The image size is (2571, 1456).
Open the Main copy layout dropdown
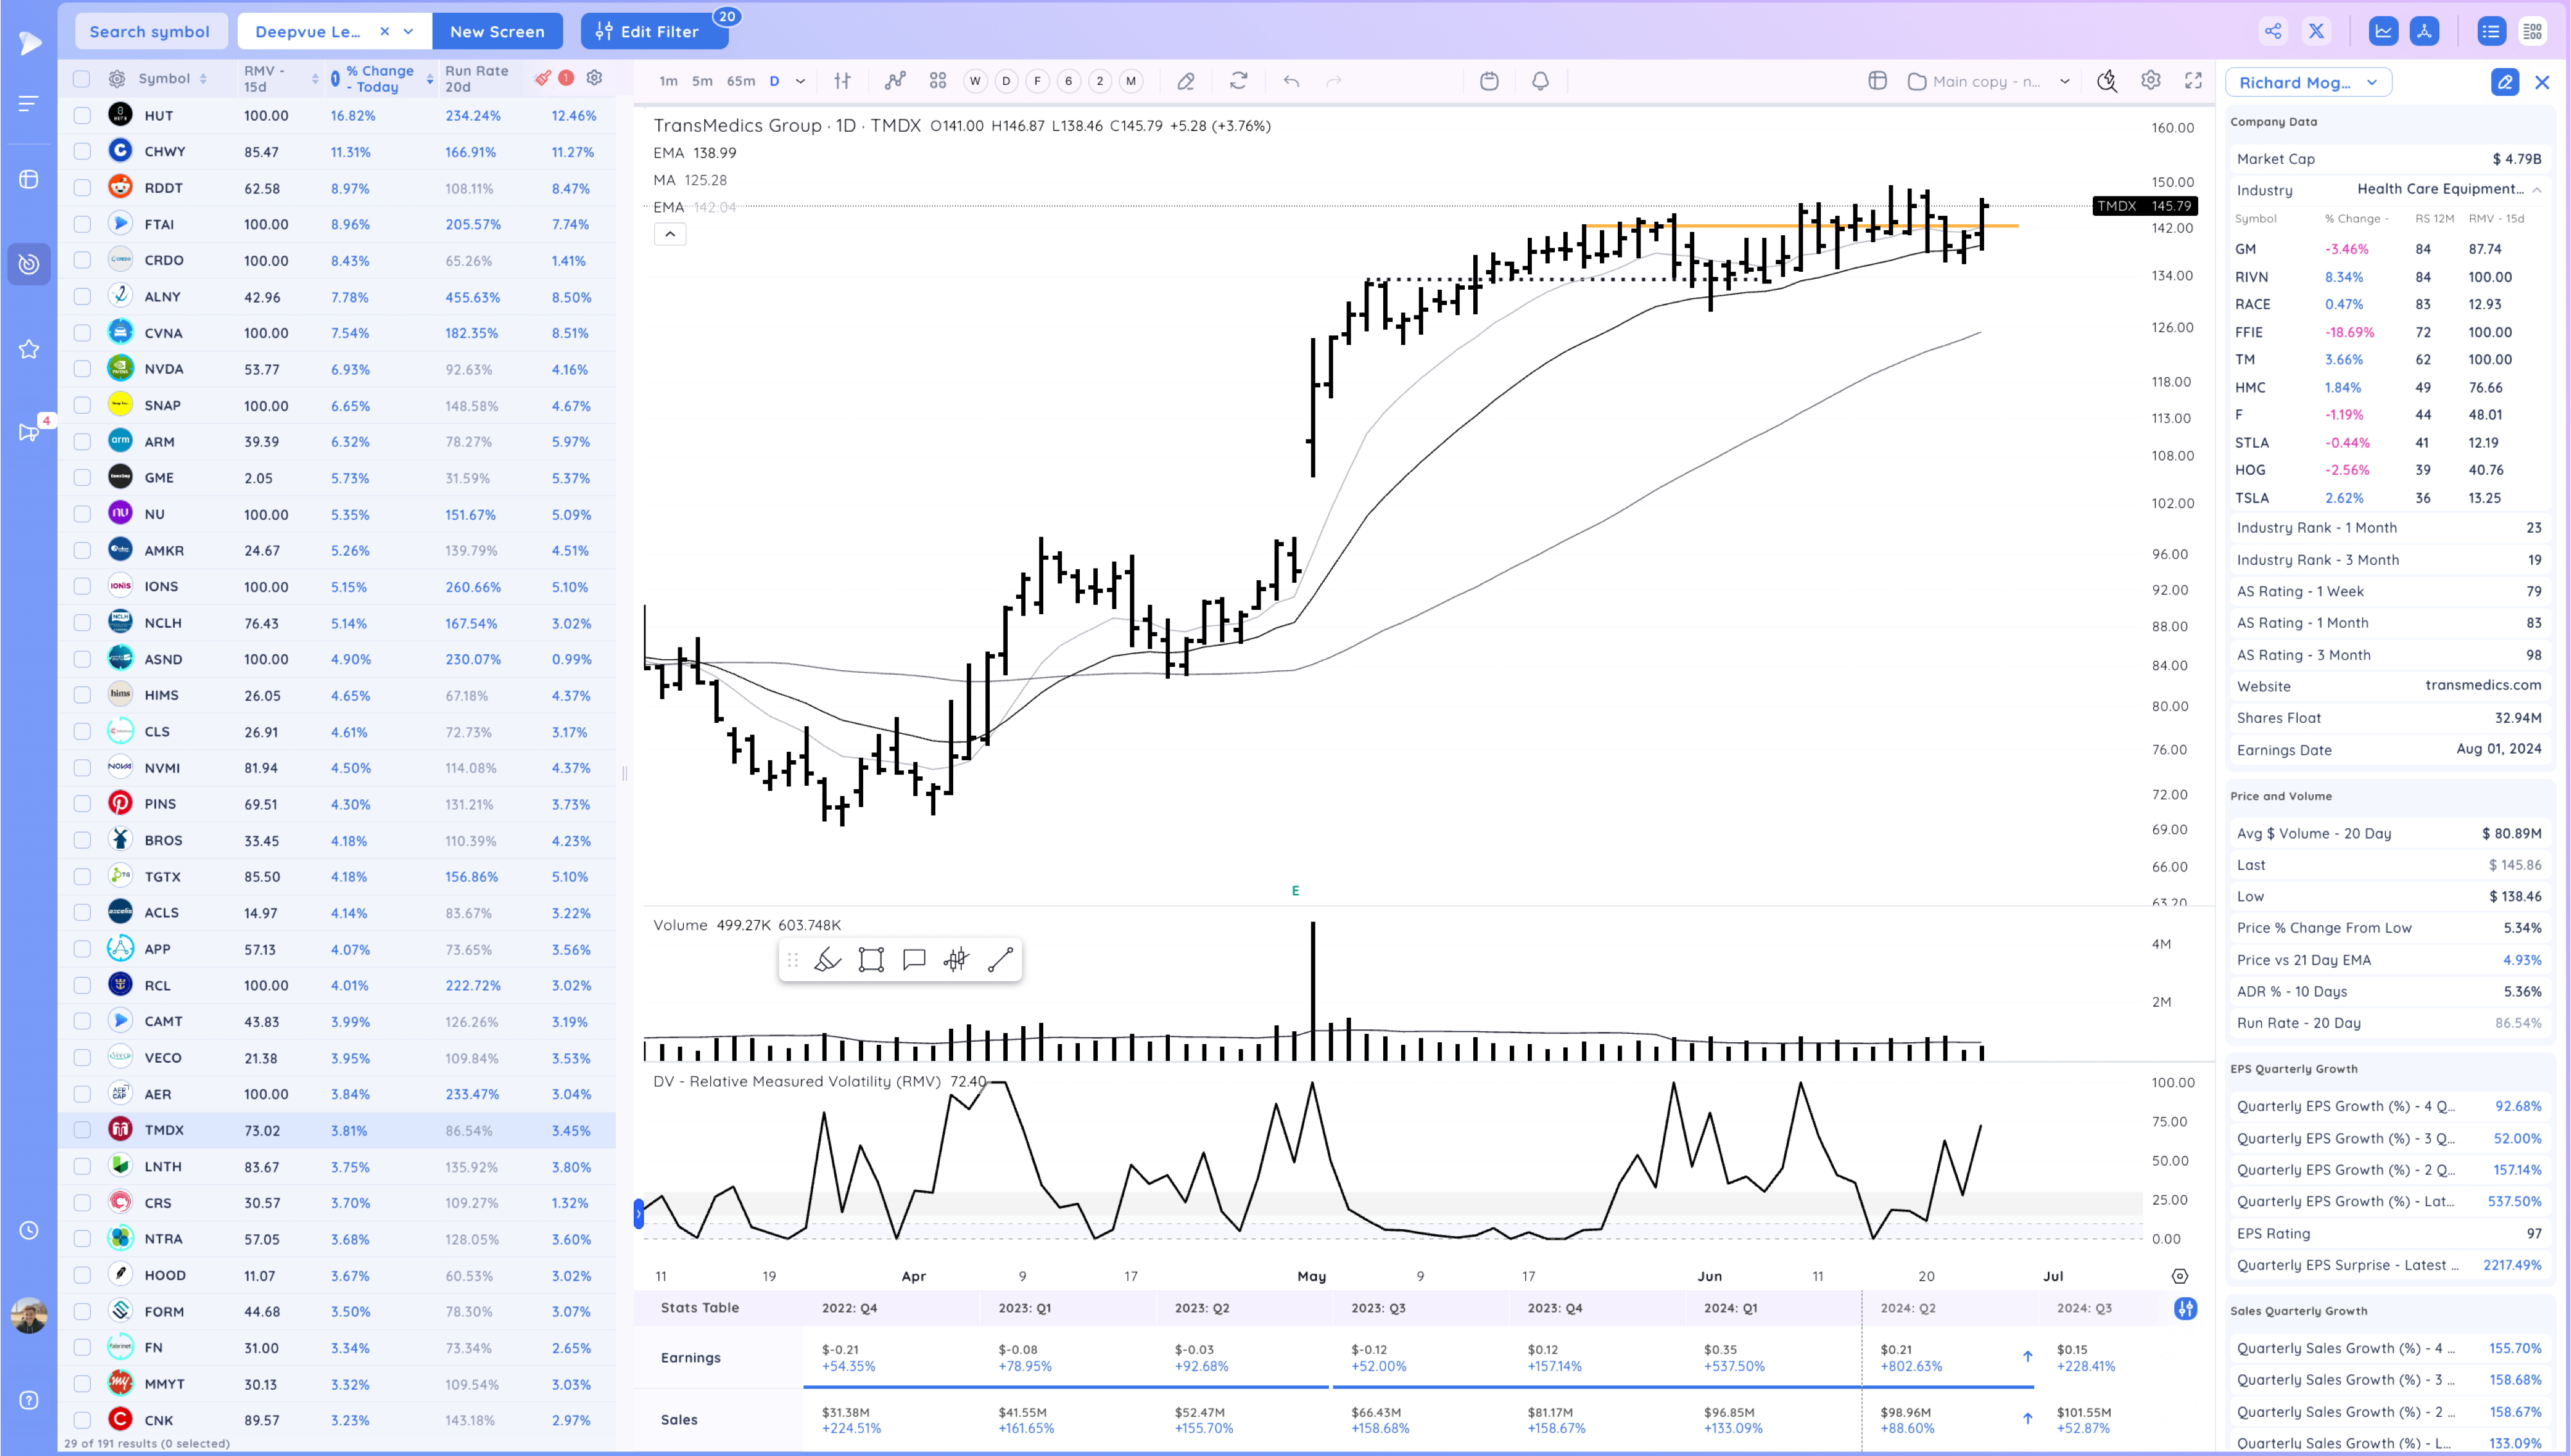point(2064,81)
